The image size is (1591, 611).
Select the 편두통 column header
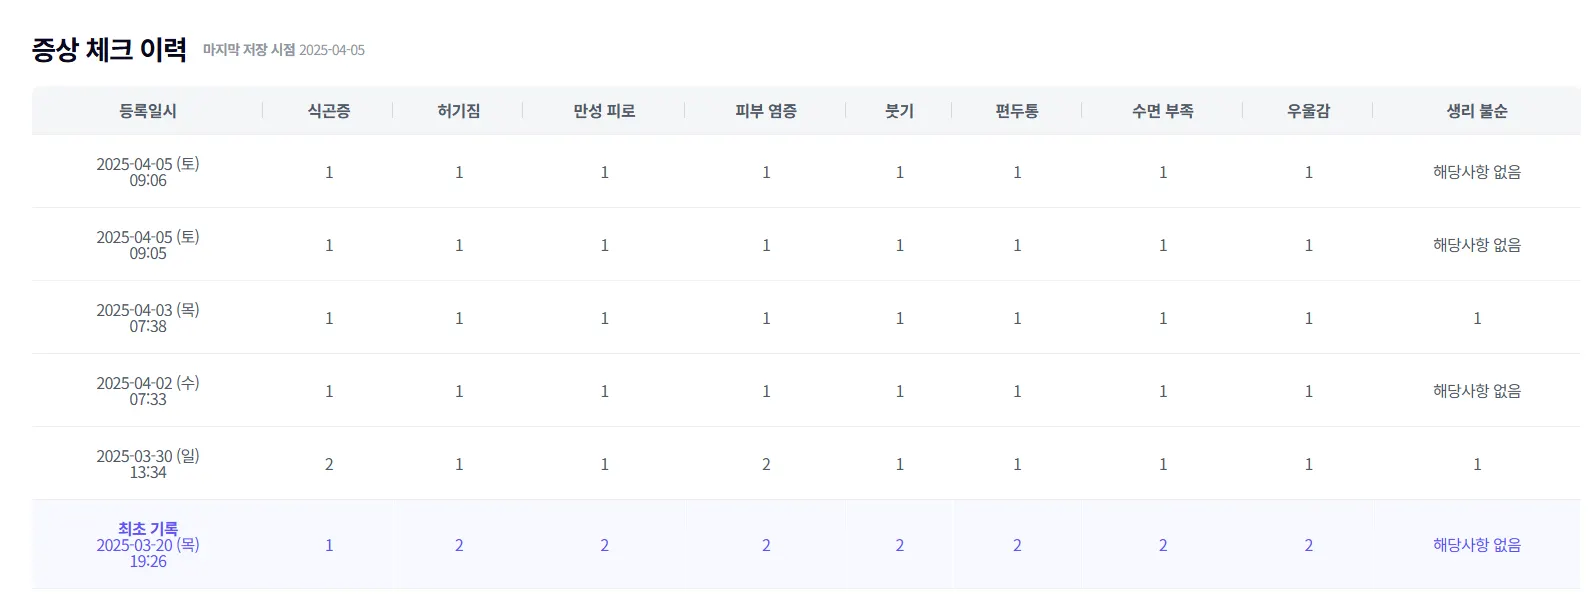click(x=1016, y=111)
